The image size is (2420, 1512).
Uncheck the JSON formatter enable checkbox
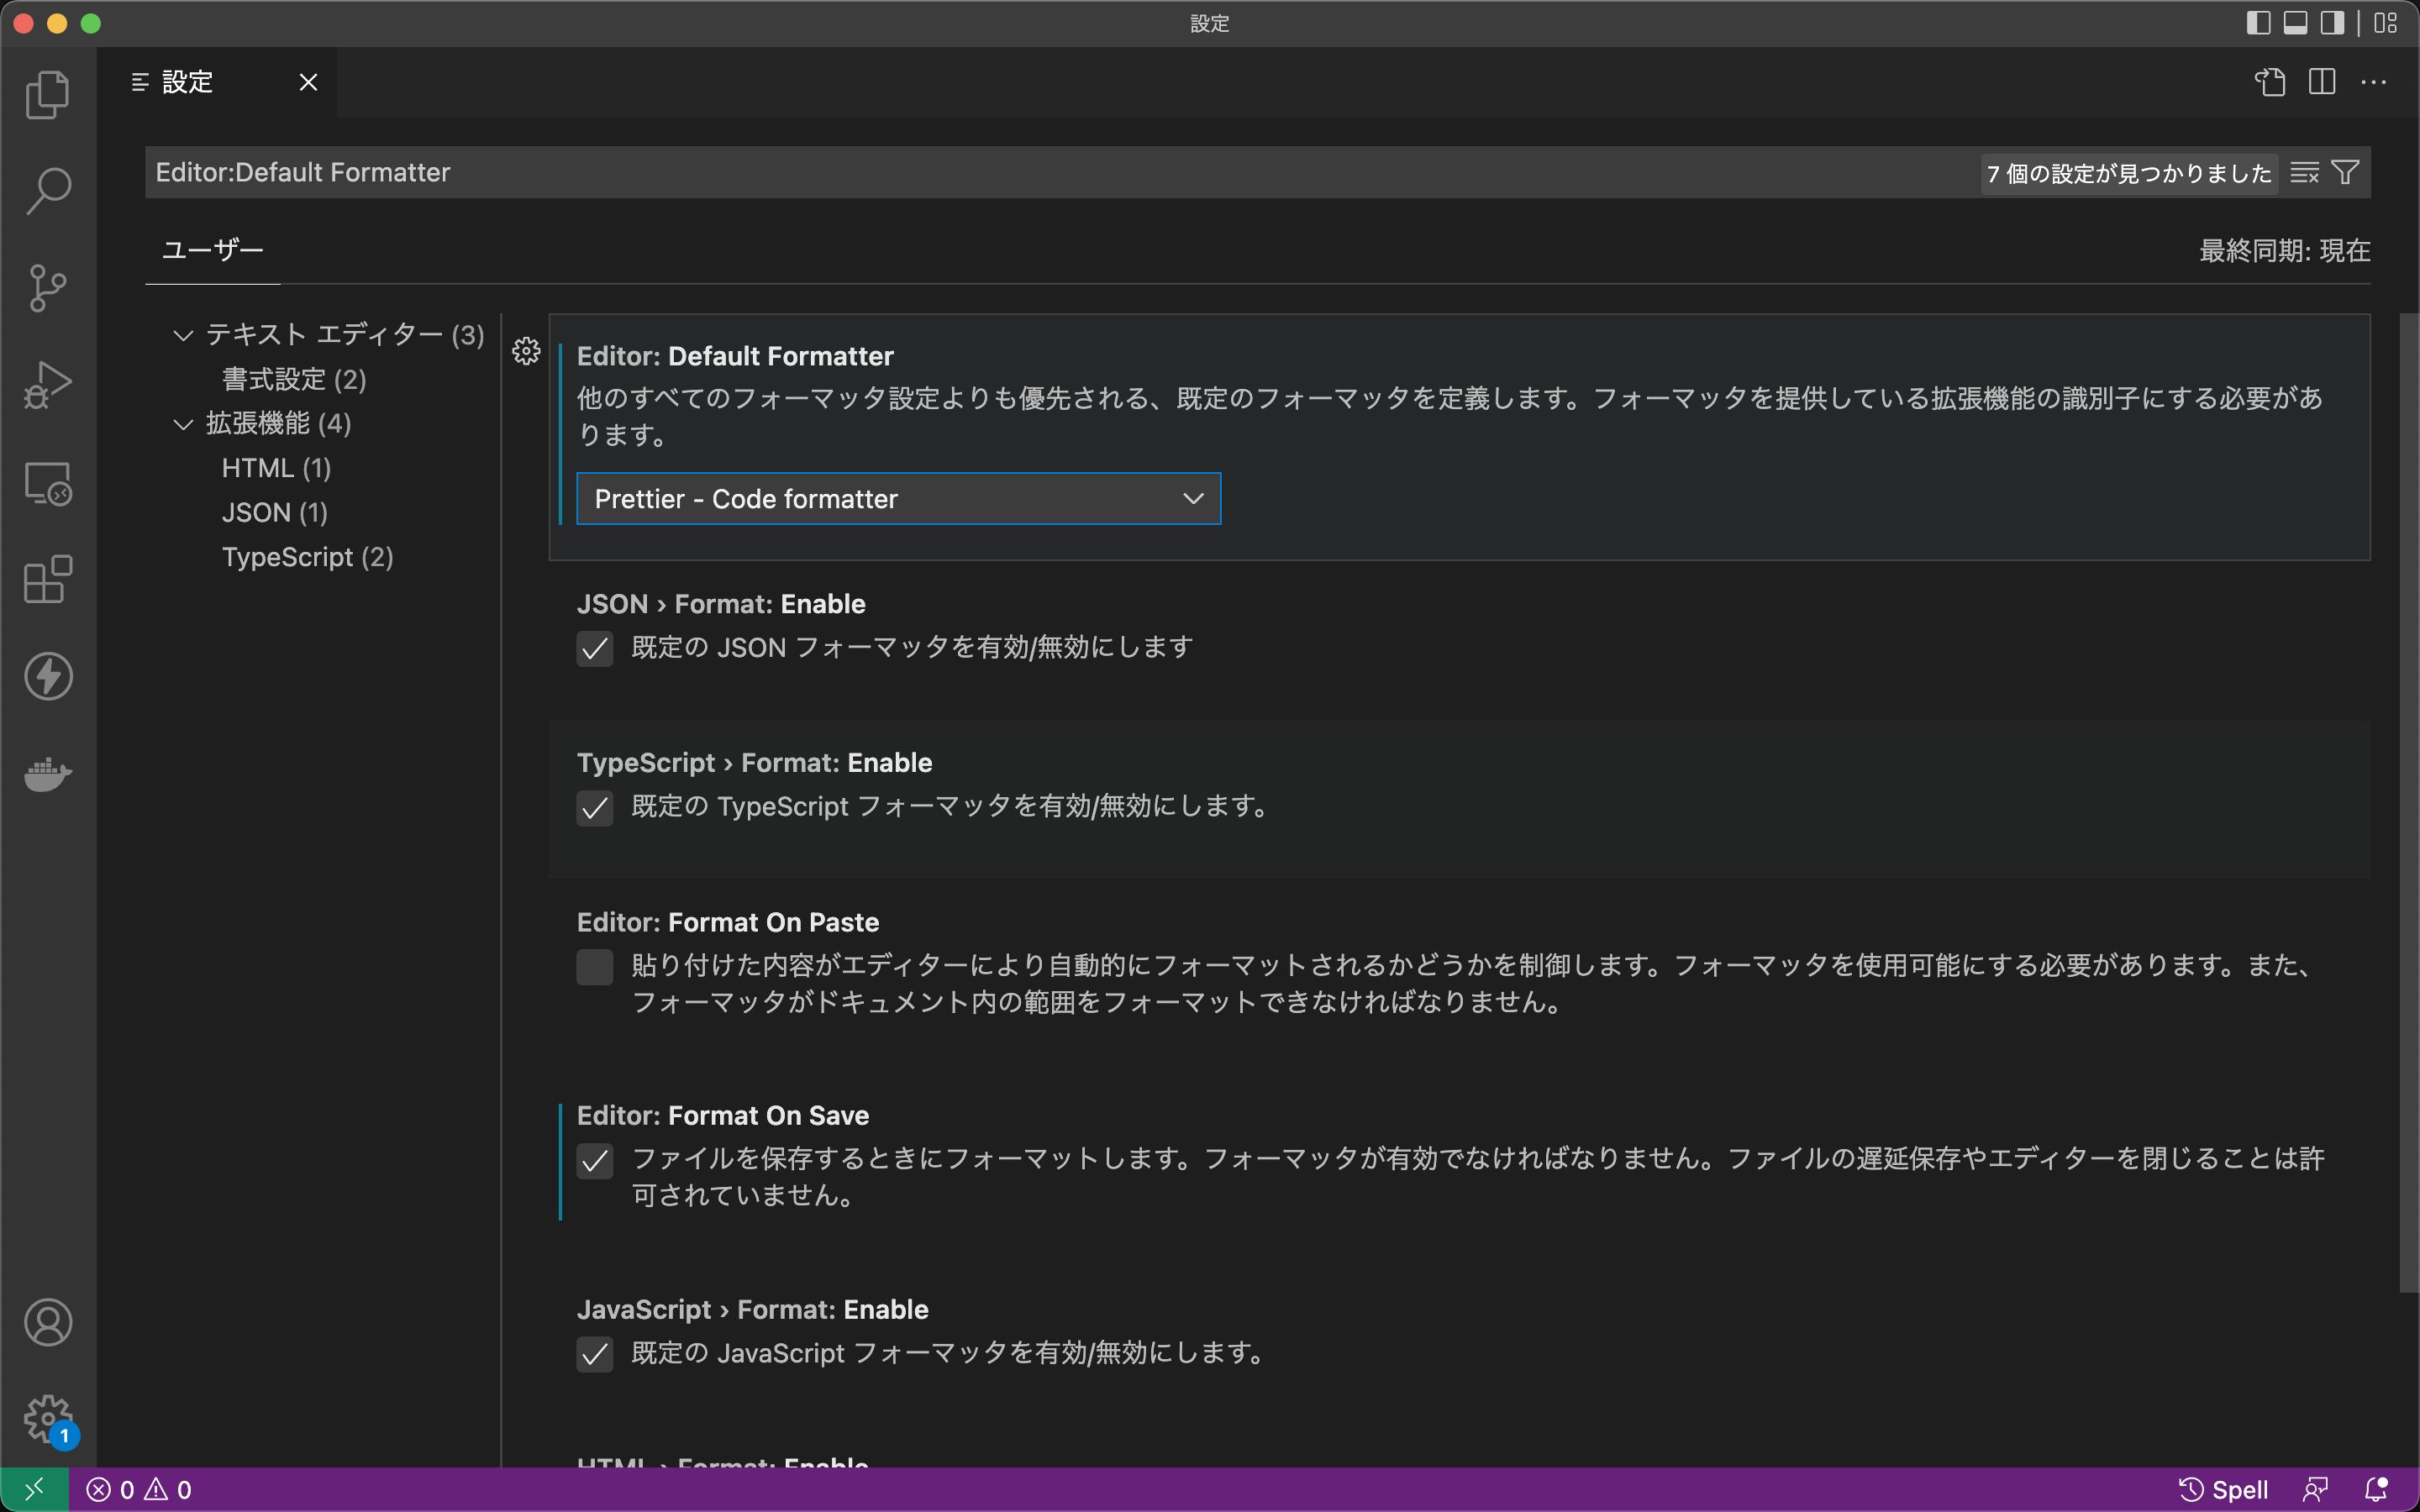(595, 648)
